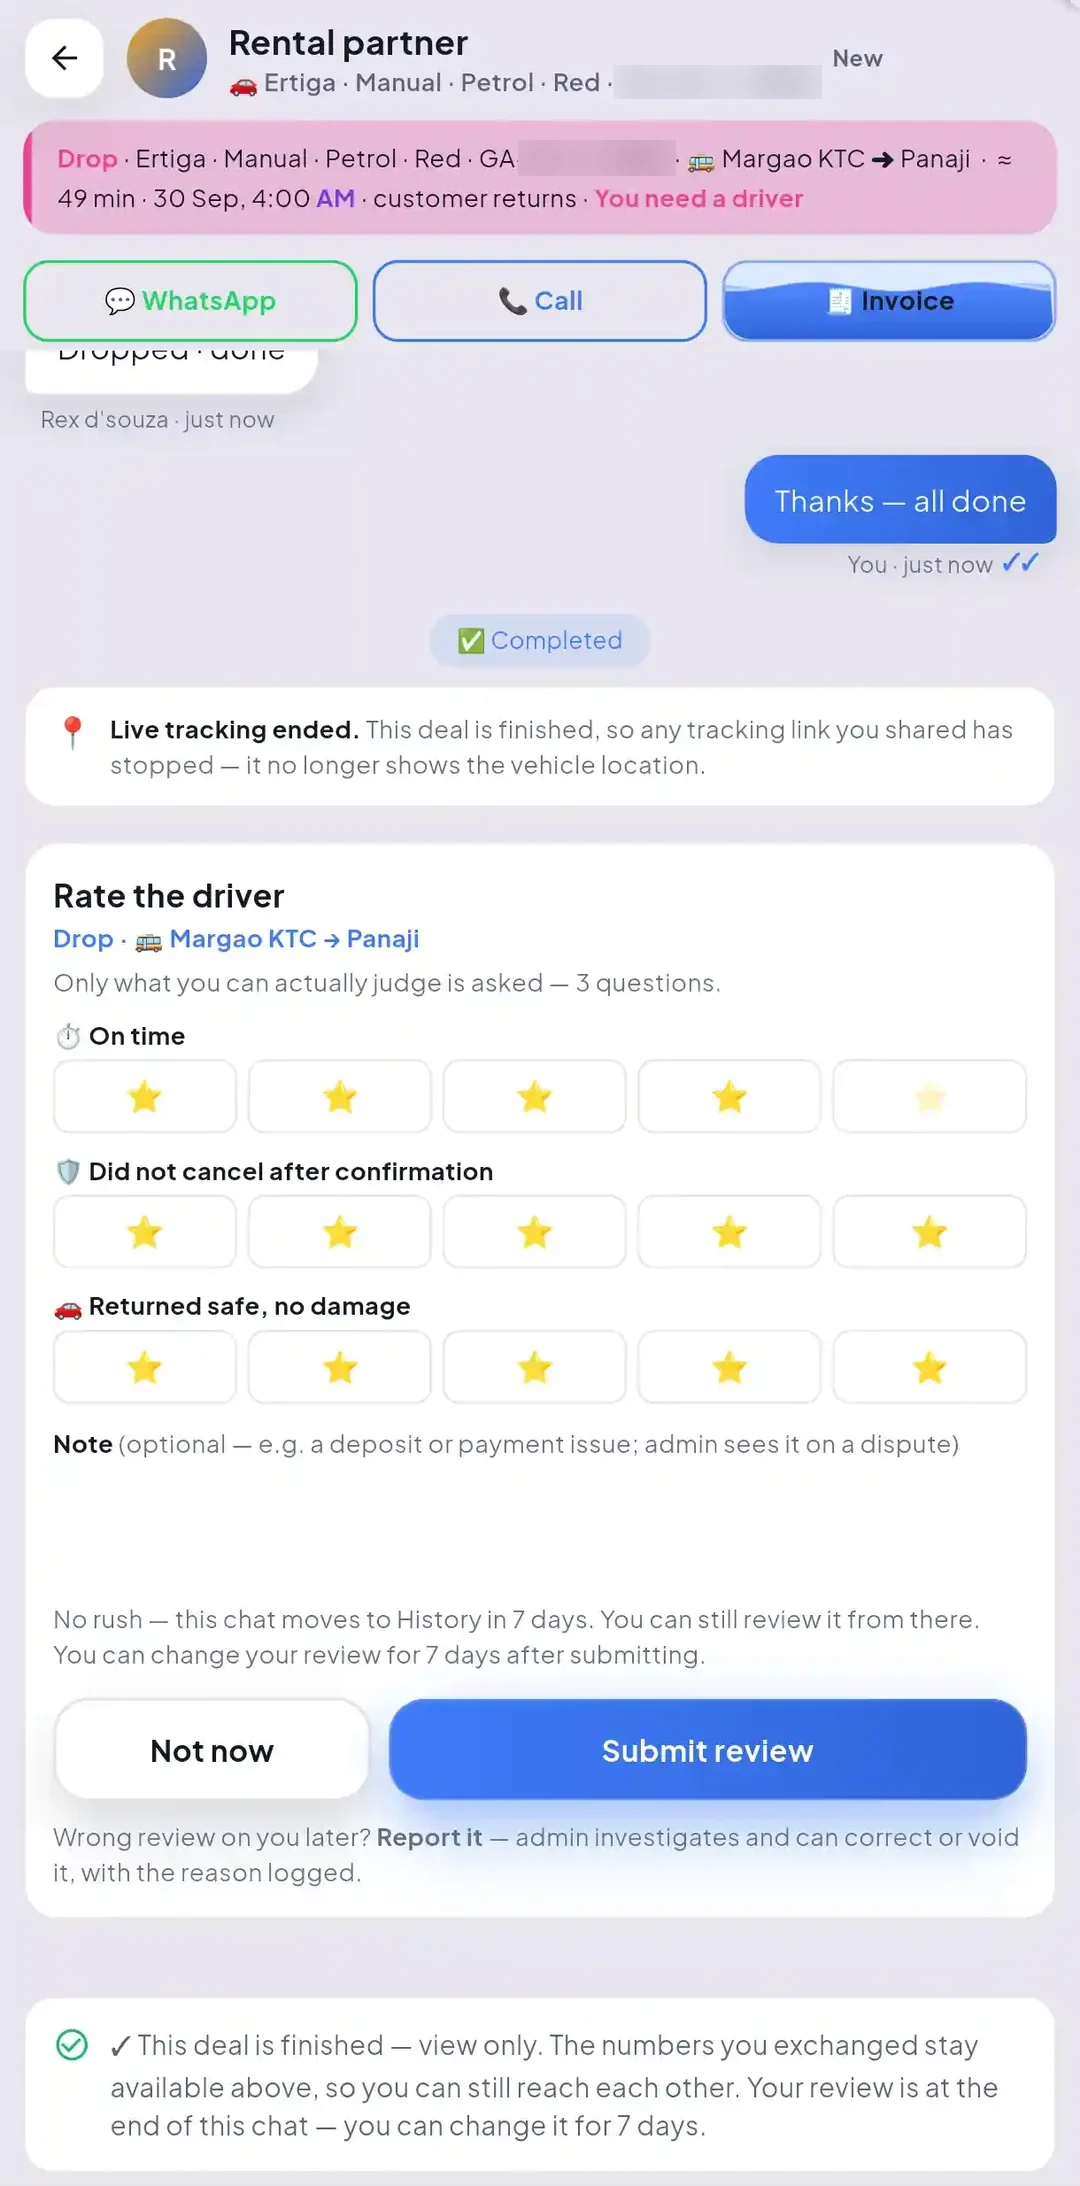Go back using the arrow button

(65, 58)
